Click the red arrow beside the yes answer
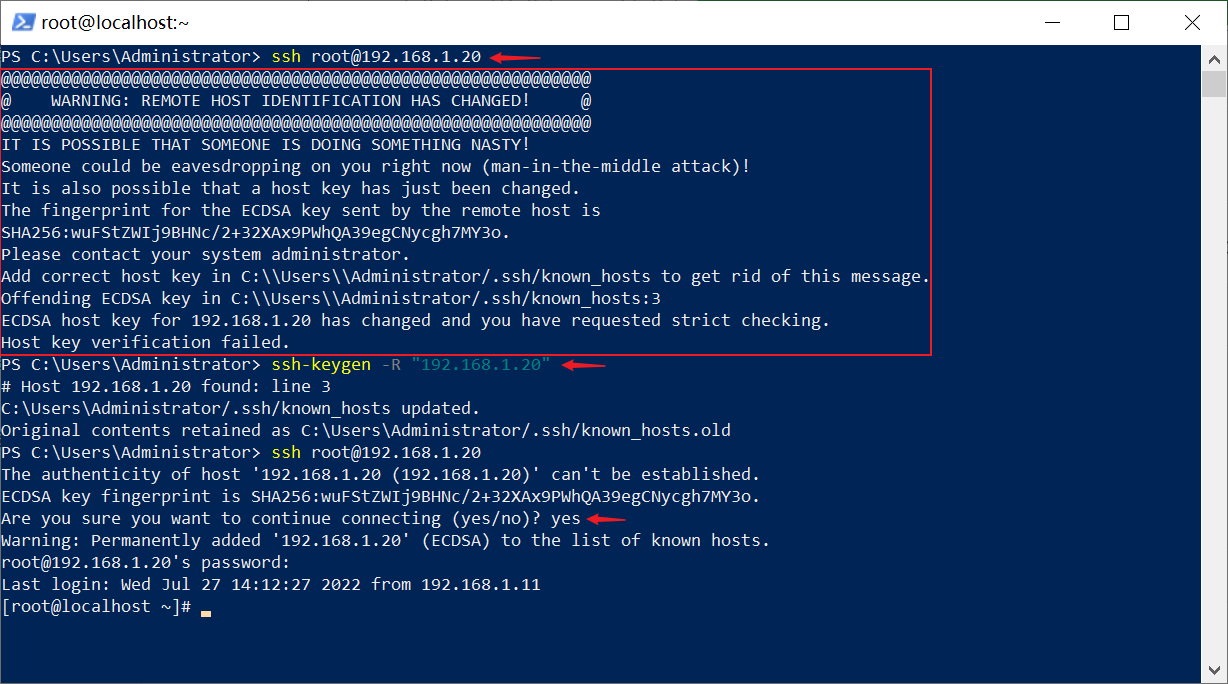The image size is (1228, 684). (x=607, y=519)
